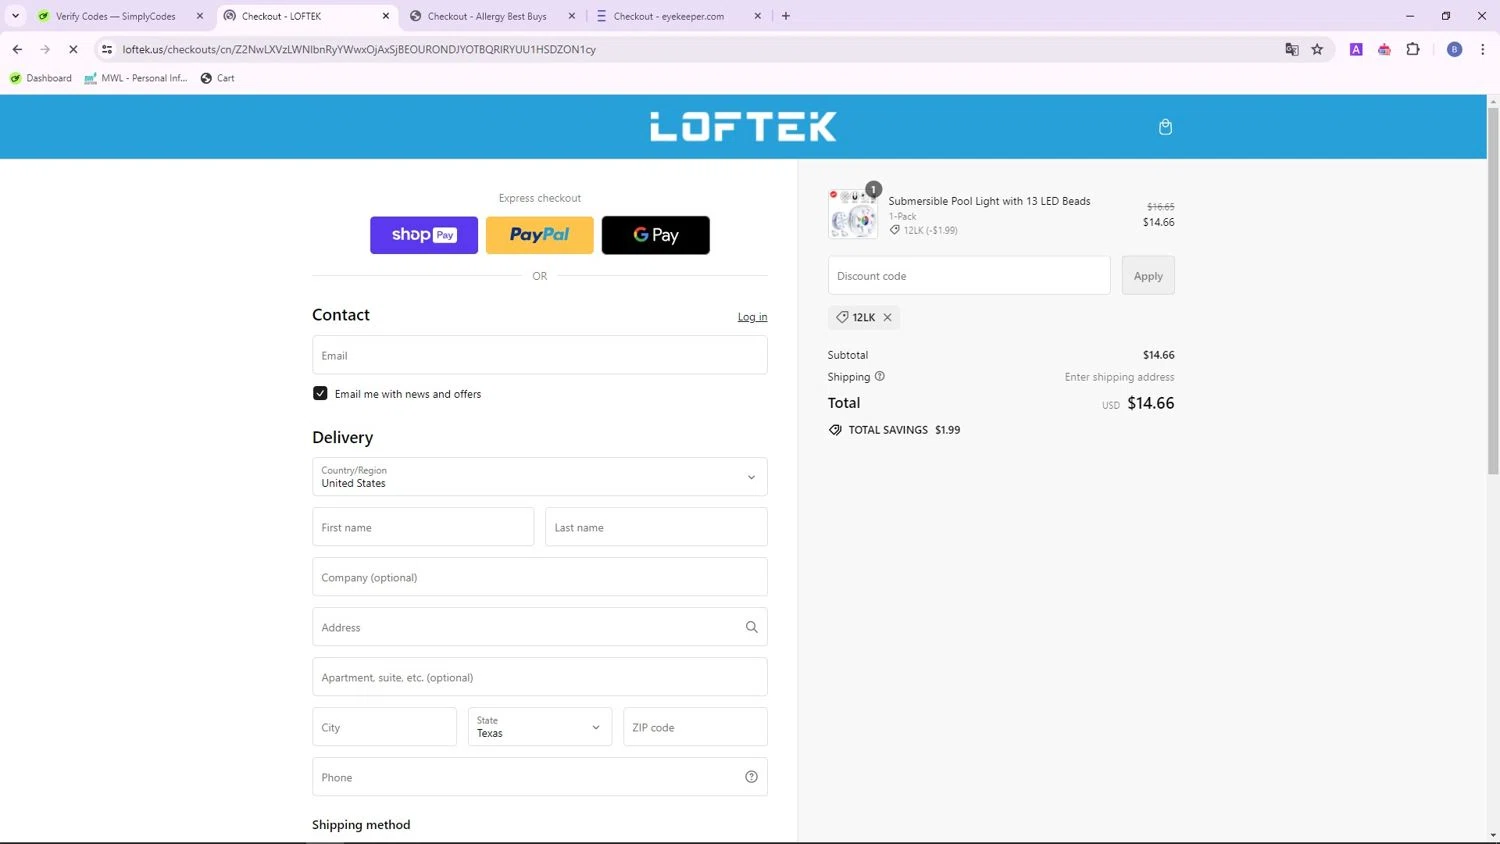Close the eyekeeper.com checkout tab
Screen dimensions: 1500x844
[x=757, y=16]
